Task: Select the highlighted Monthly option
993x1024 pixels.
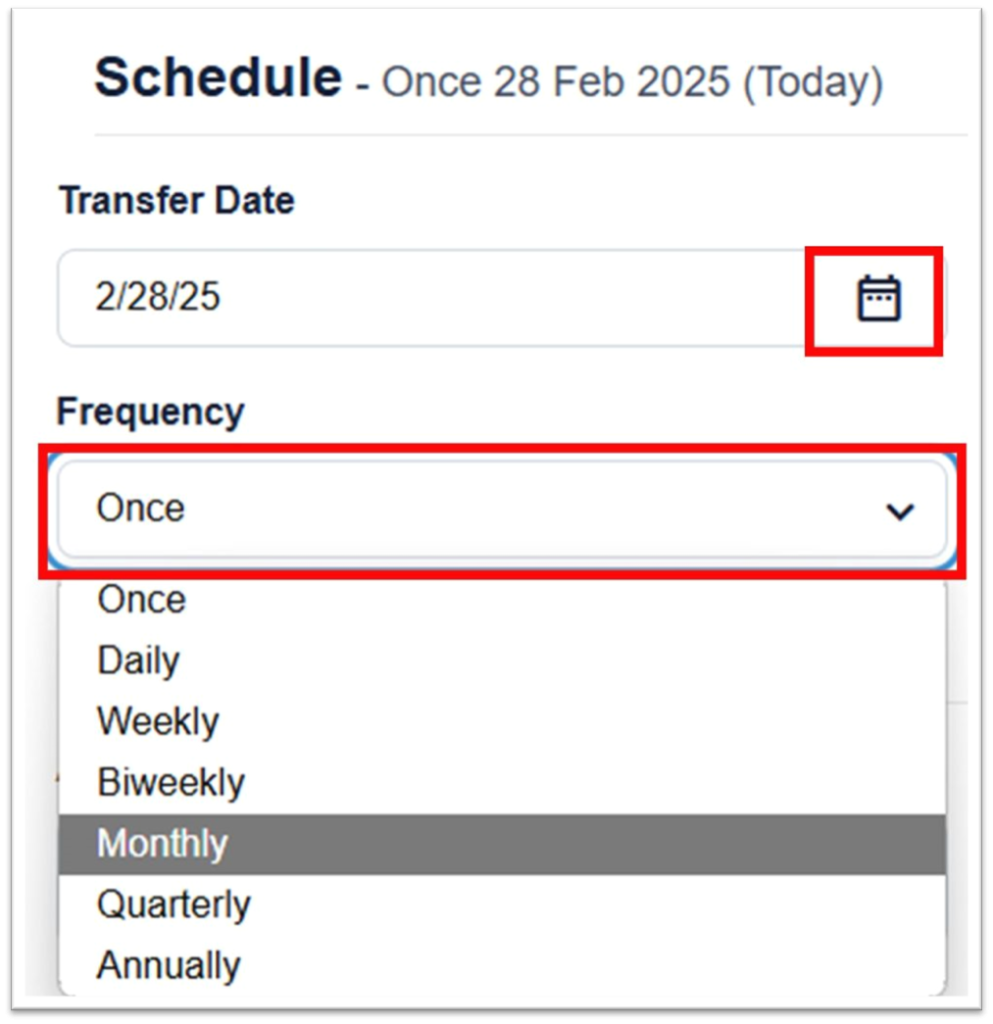Action: point(163,844)
